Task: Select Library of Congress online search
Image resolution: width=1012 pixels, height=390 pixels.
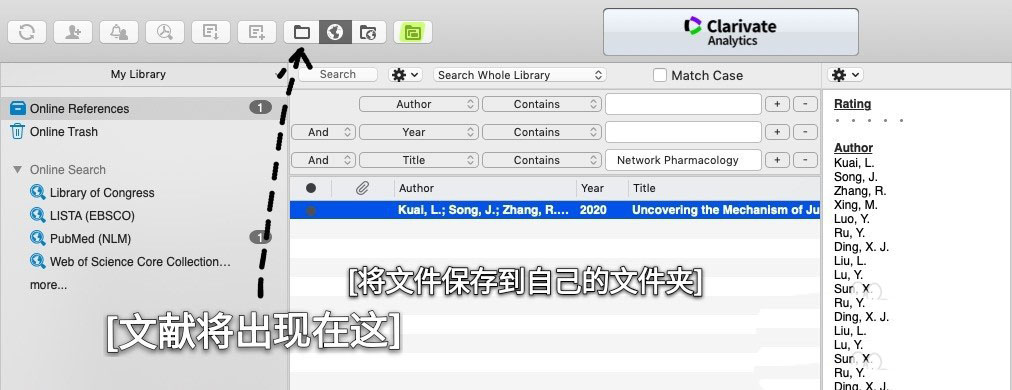Action: coord(102,192)
